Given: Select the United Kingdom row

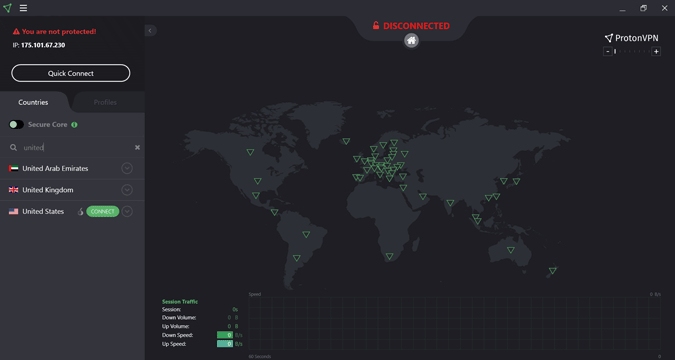Looking at the screenshot, I should 72,190.
